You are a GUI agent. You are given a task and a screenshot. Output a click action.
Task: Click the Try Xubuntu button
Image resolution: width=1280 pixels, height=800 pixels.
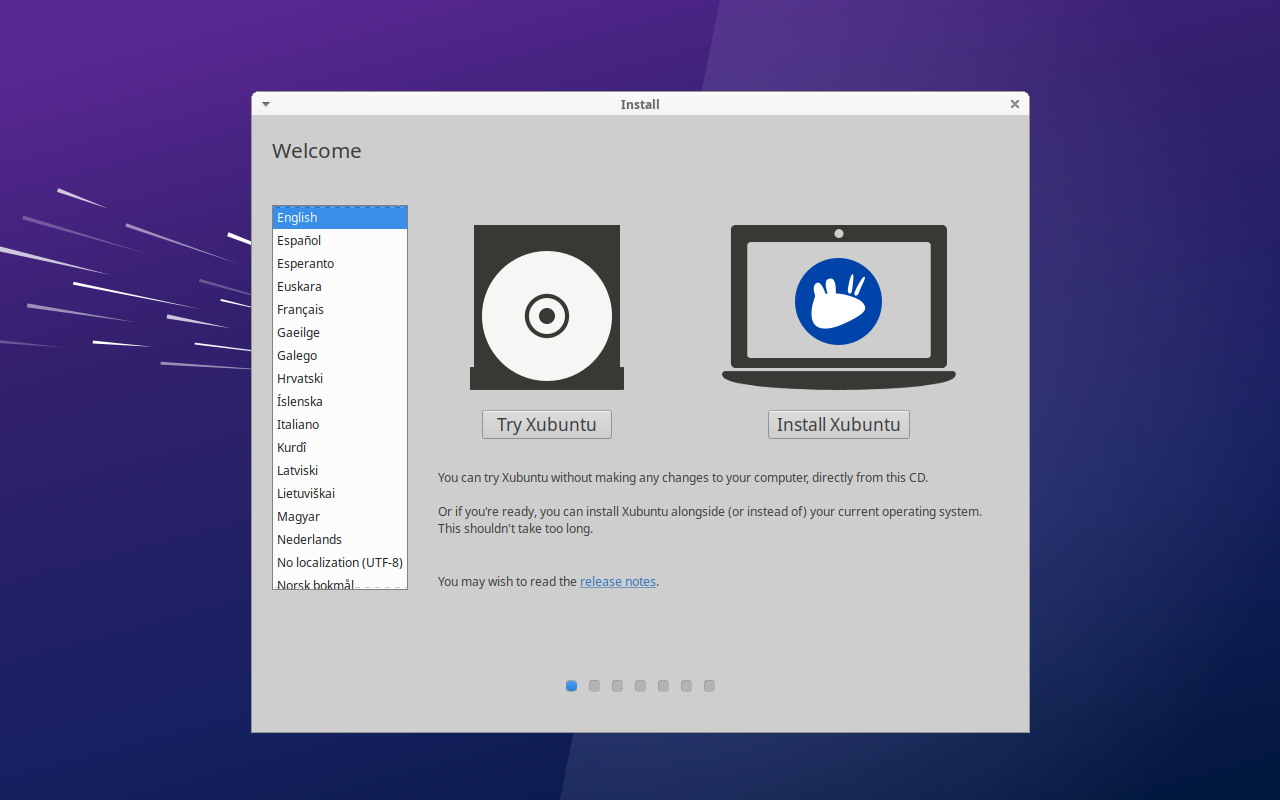coord(547,424)
